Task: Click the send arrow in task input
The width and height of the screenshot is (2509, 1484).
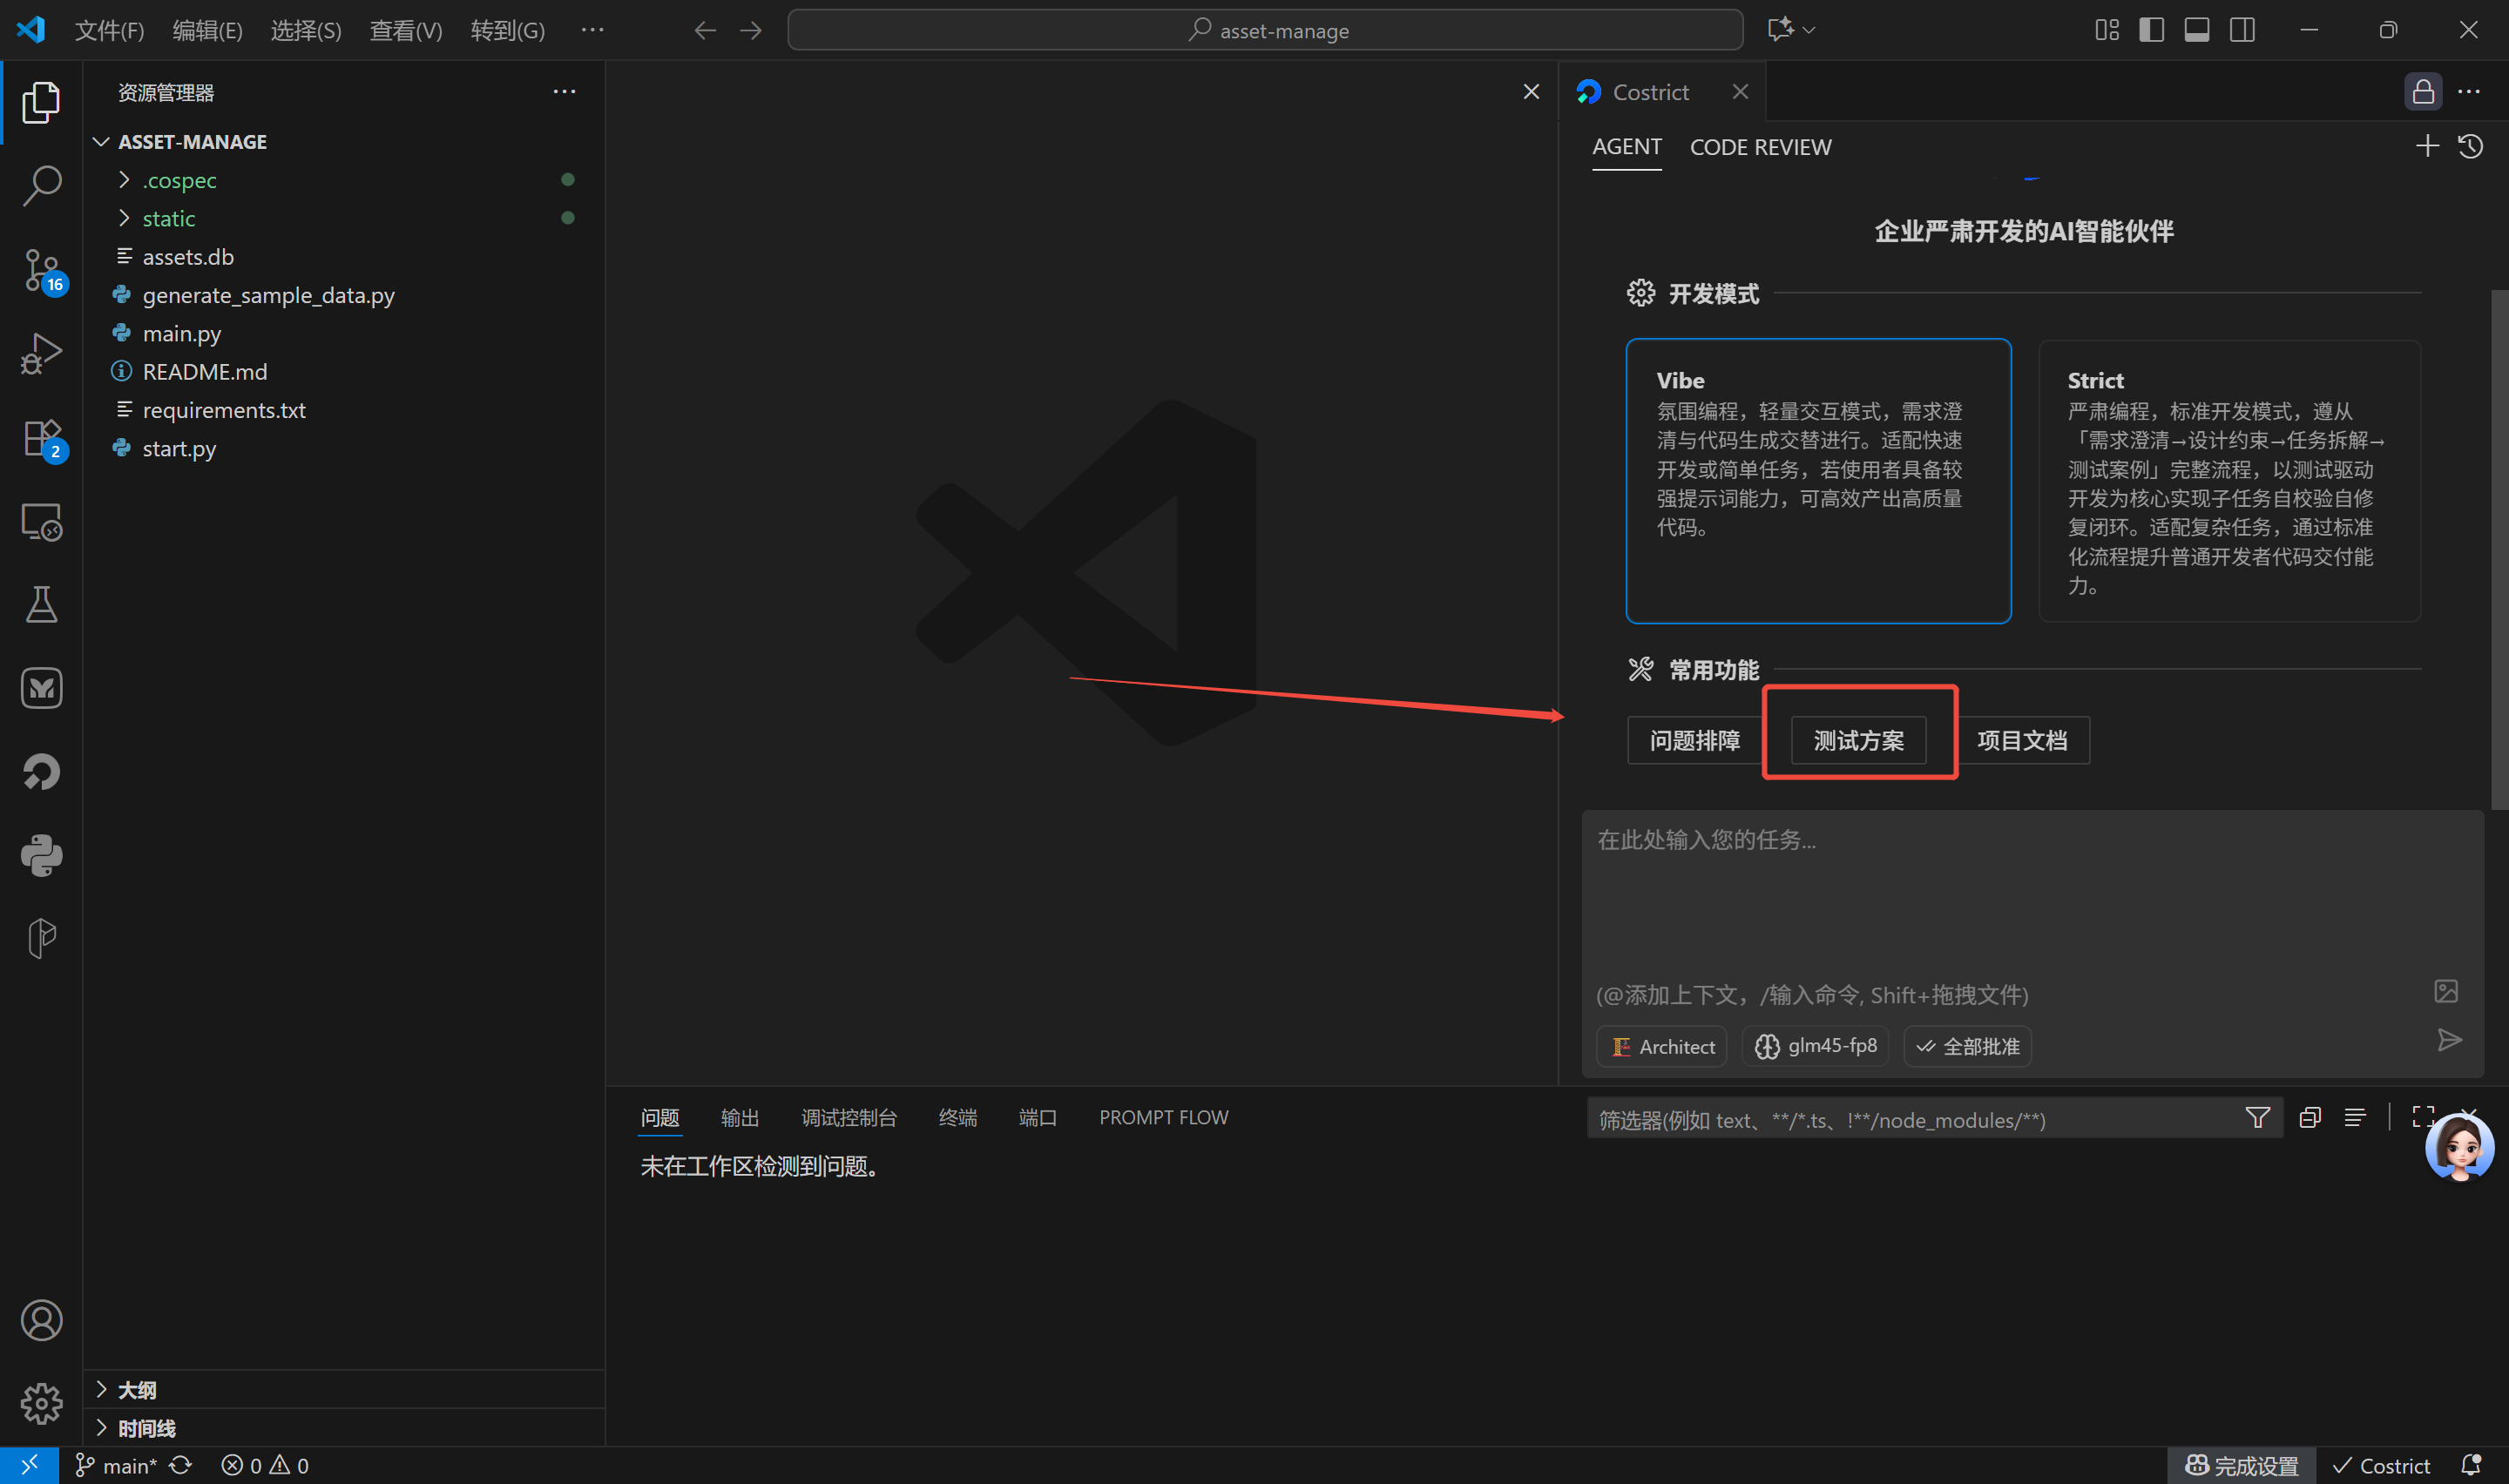Action: 2449,1040
